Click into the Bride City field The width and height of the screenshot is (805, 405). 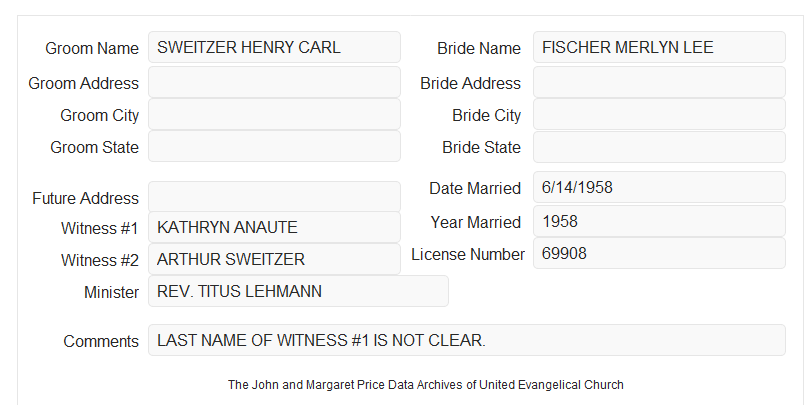pyautogui.click(x=659, y=114)
